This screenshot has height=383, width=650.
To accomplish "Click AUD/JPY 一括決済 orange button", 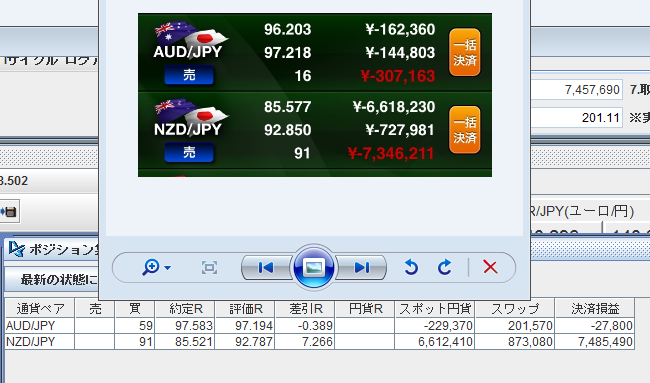I will (x=465, y=53).
